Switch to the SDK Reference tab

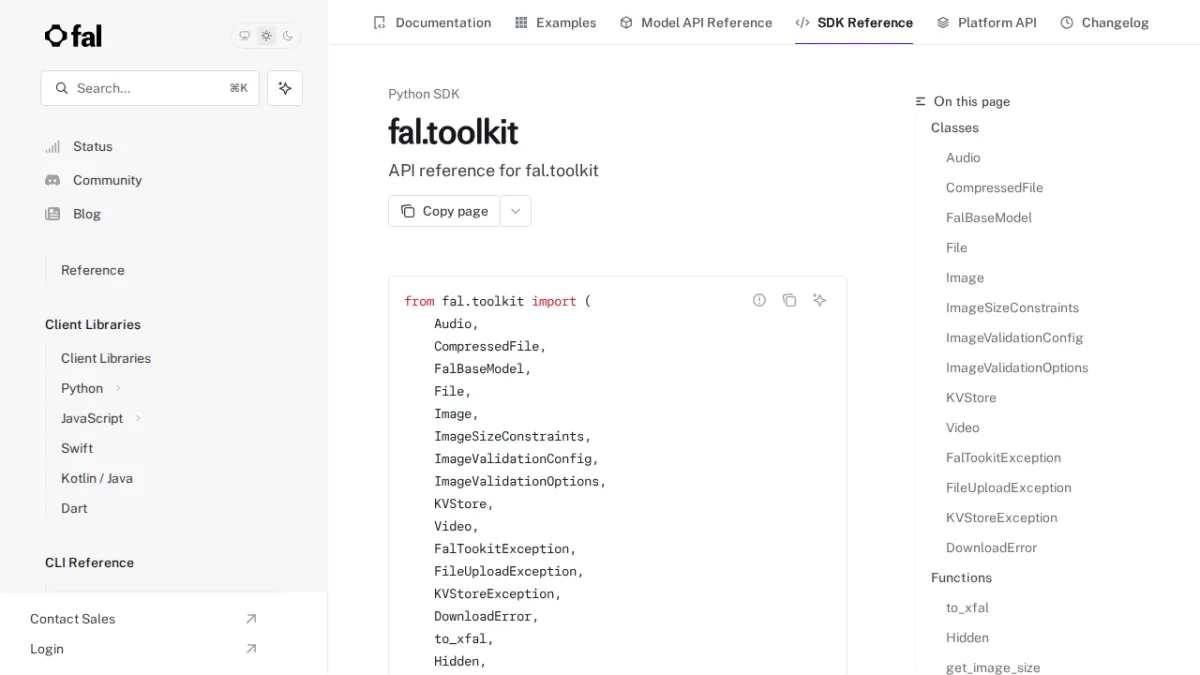pyautogui.click(x=854, y=22)
